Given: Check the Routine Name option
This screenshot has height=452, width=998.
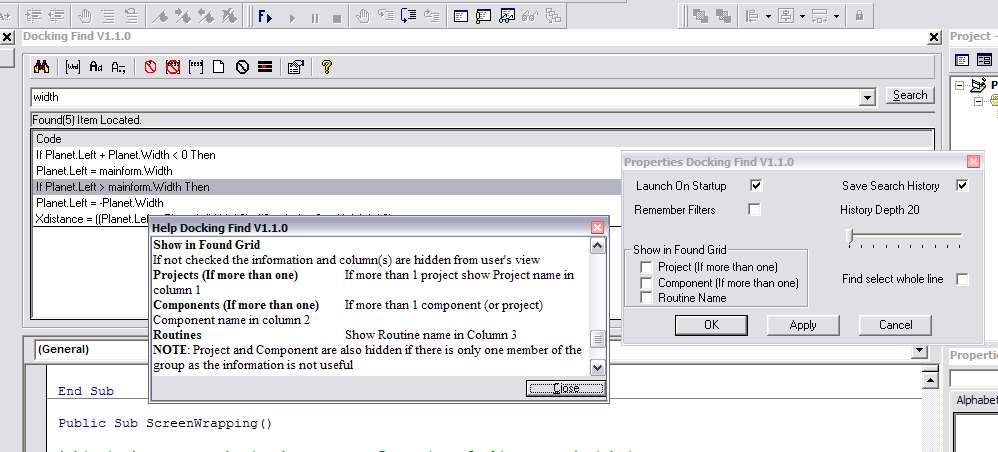Looking at the screenshot, I should pos(646,298).
